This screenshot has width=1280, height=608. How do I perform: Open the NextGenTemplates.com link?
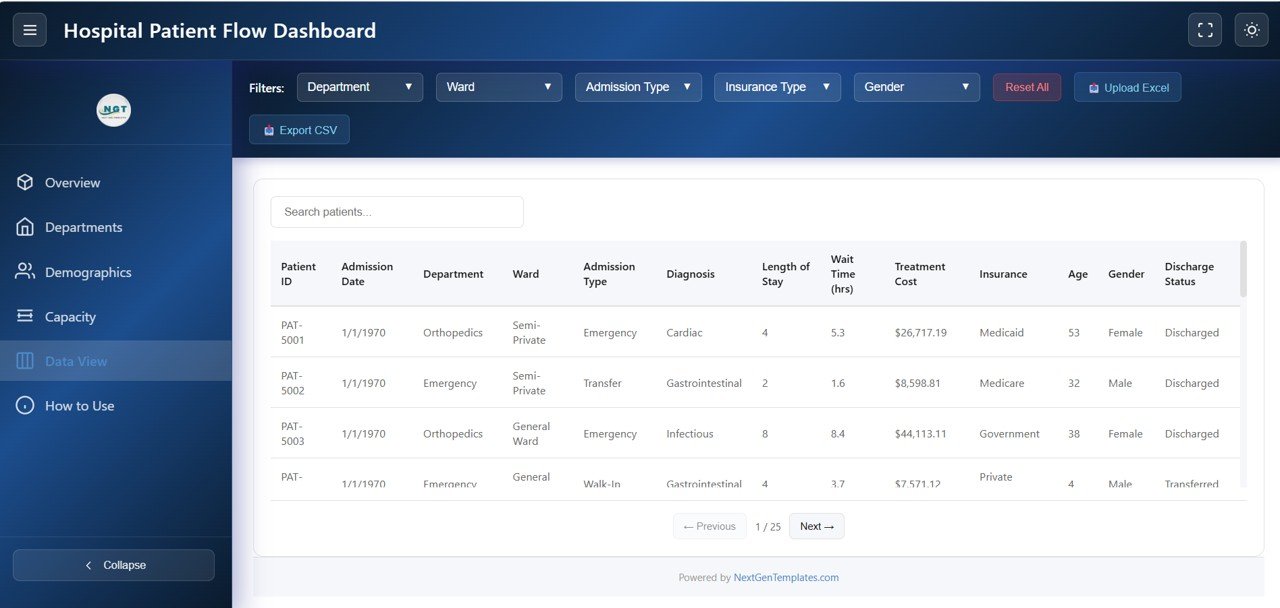tap(786, 577)
